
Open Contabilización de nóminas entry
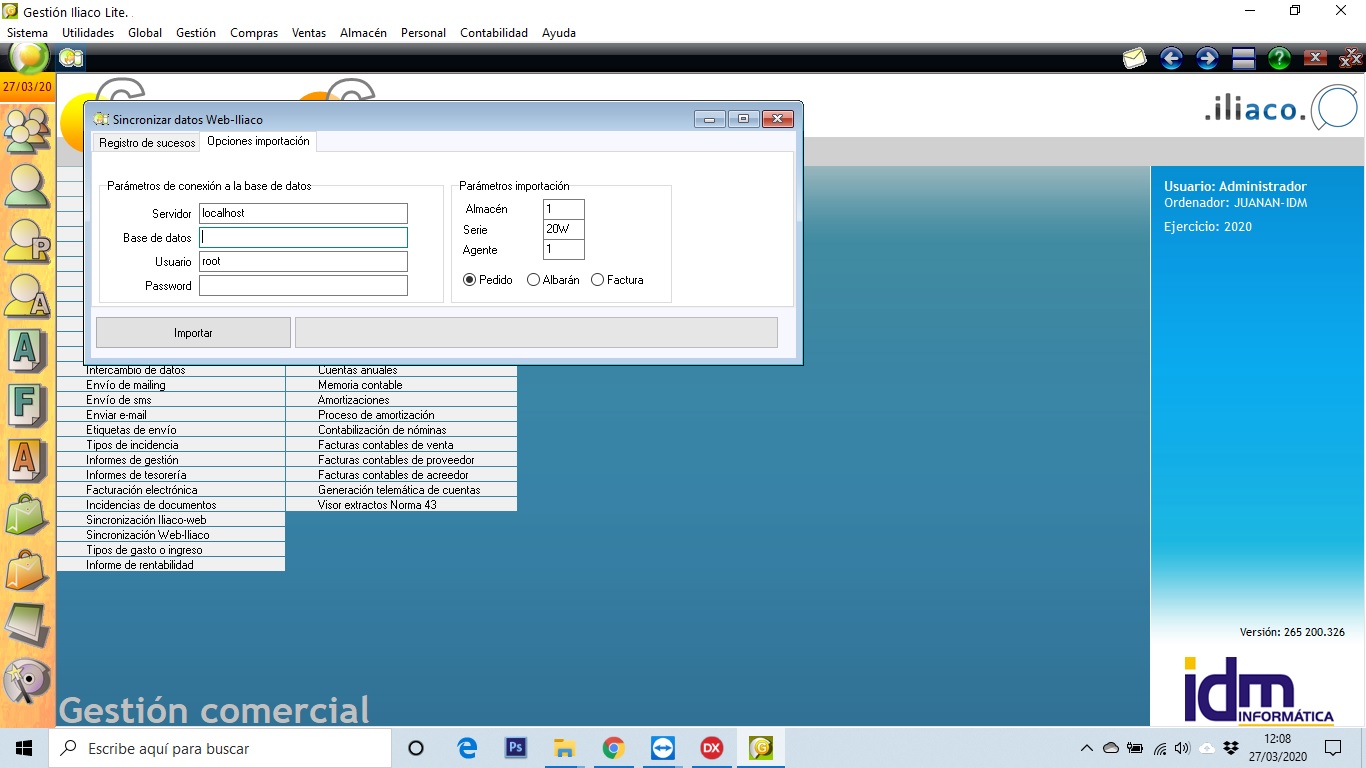click(402, 430)
